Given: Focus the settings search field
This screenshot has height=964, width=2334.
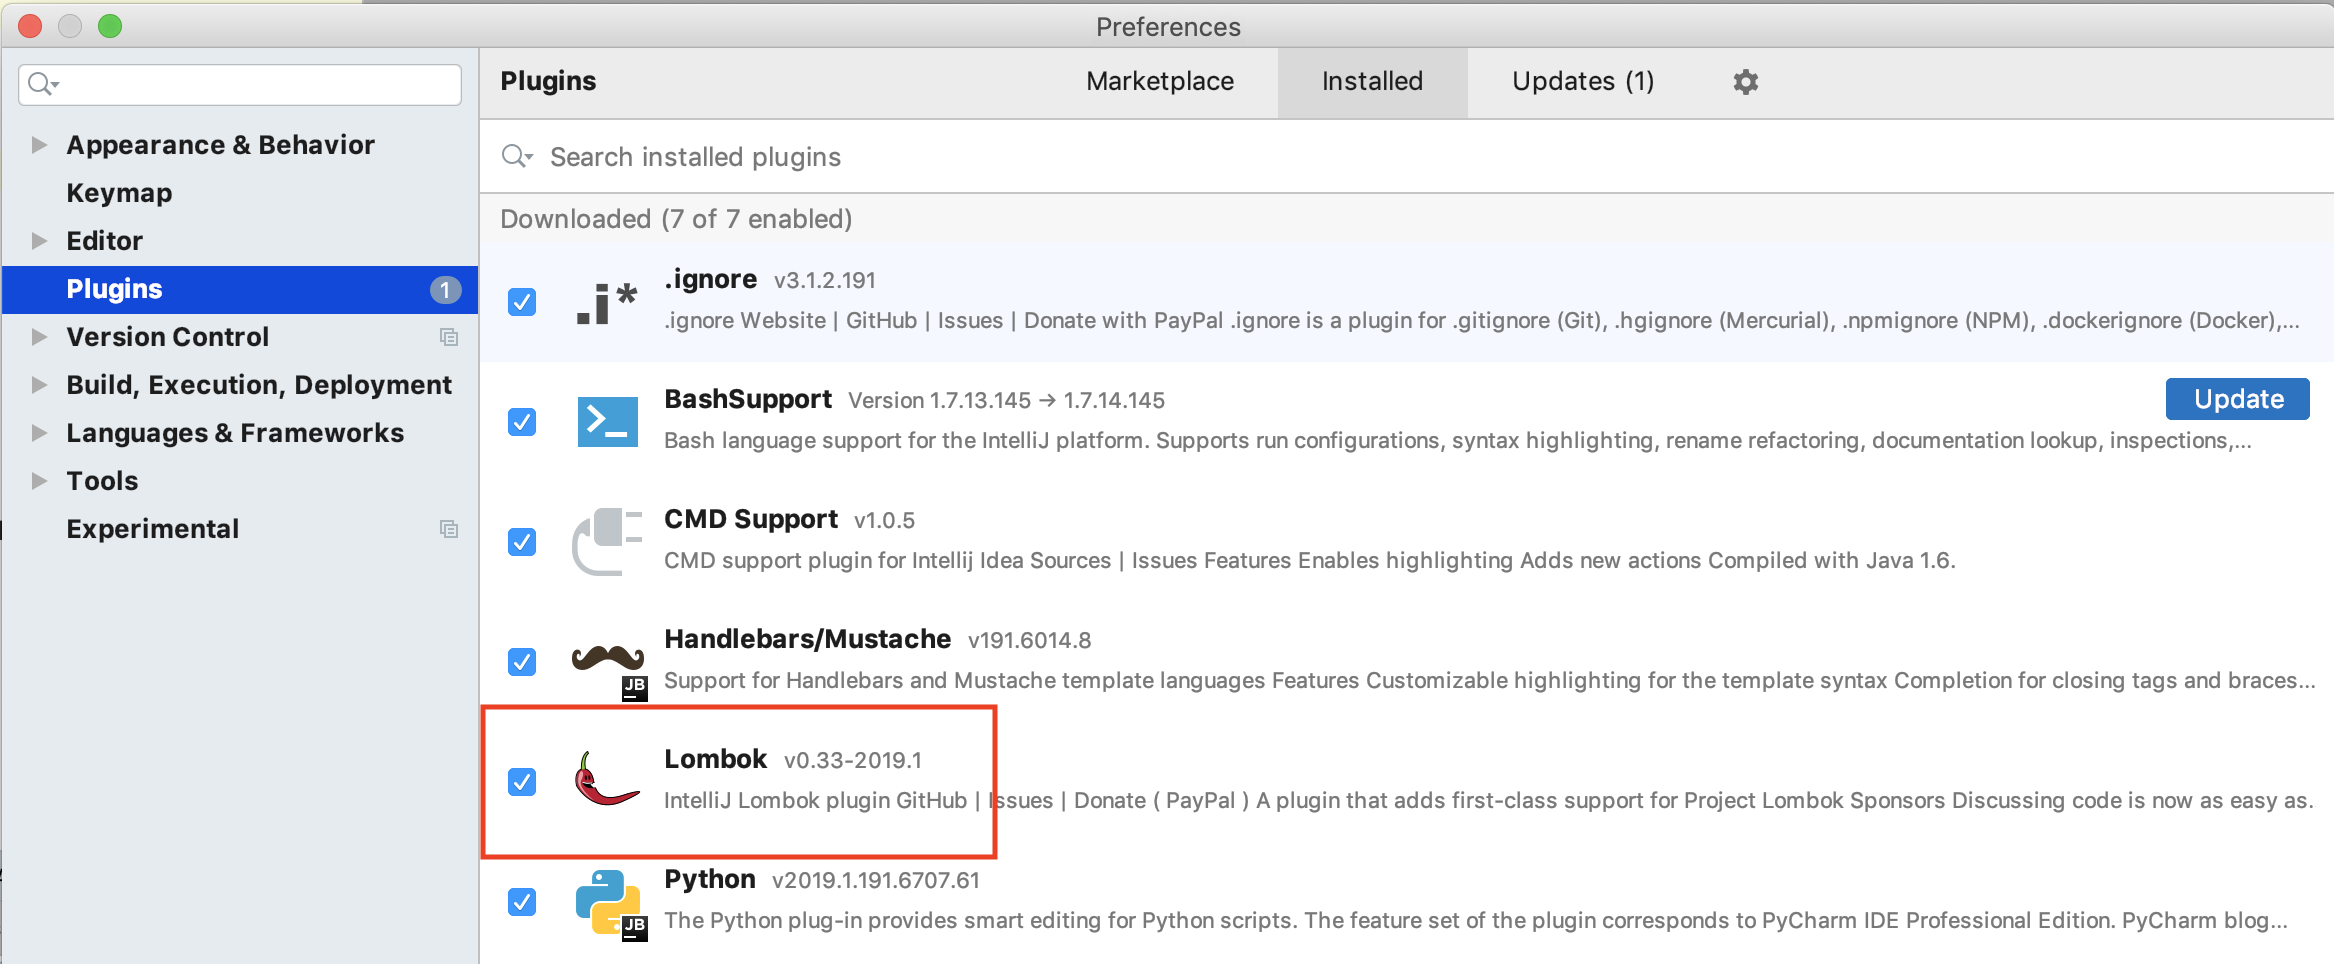Looking at the screenshot, I should coord(240,84).
